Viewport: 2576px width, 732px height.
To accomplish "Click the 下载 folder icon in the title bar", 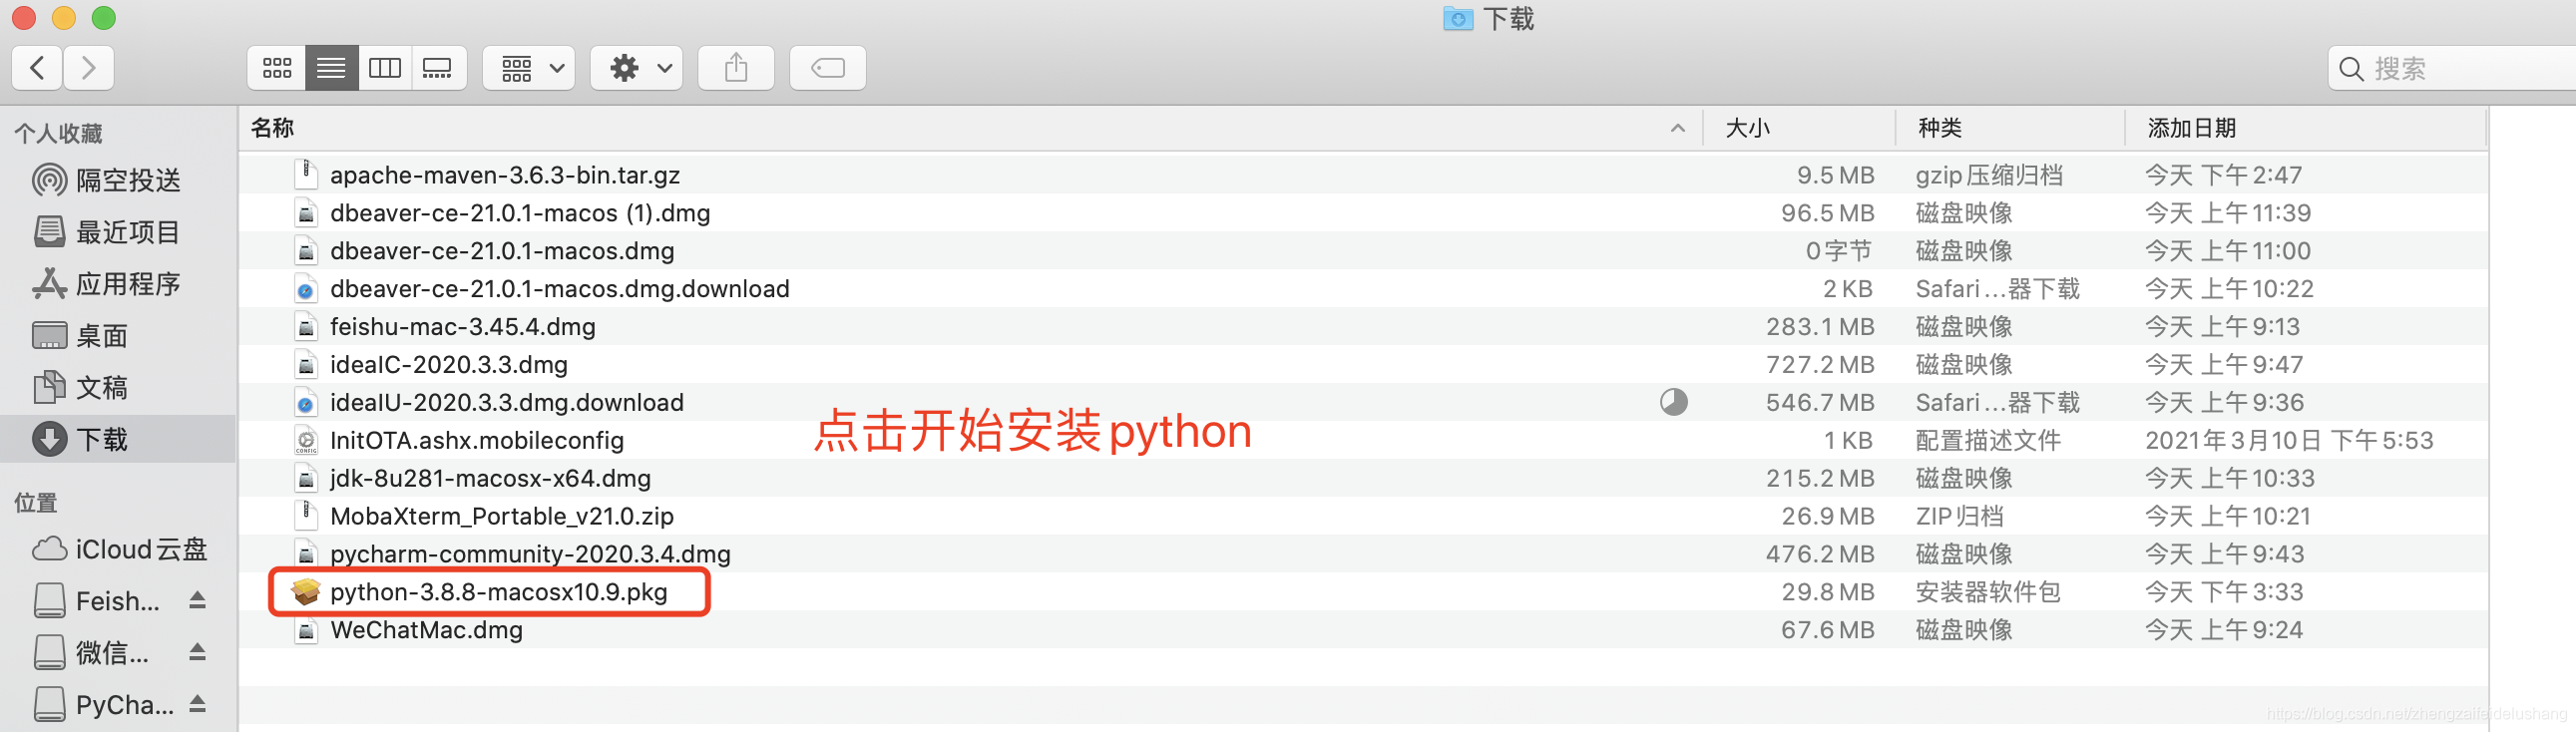I will [1458, 18].
